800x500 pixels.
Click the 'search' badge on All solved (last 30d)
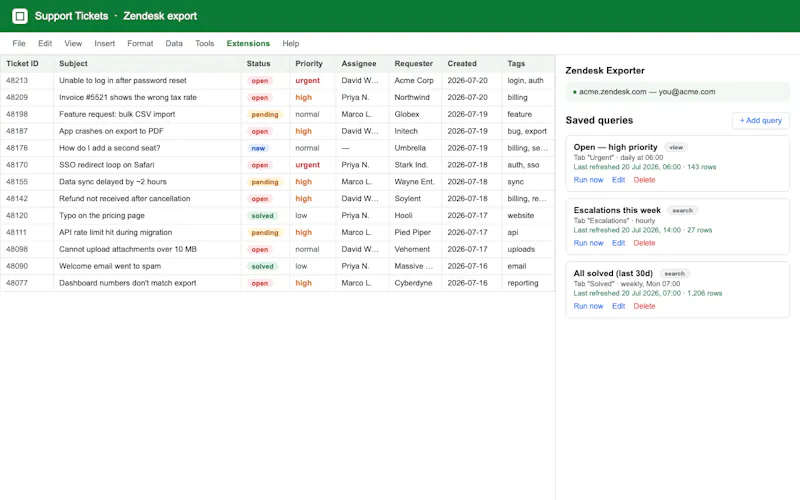[x=674, y=274]
